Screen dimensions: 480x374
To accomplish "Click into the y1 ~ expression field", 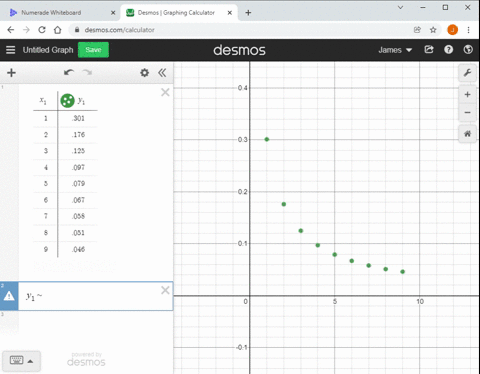I will point(95,296).
